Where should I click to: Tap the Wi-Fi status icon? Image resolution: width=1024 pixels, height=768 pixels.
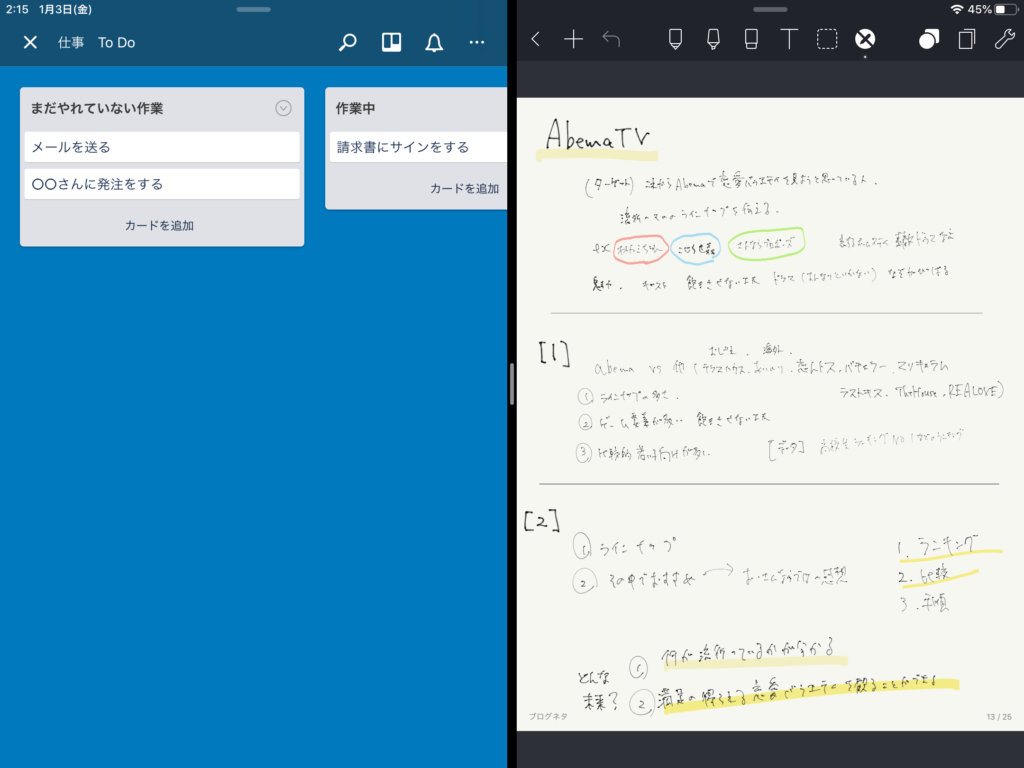tap(957, 9)
